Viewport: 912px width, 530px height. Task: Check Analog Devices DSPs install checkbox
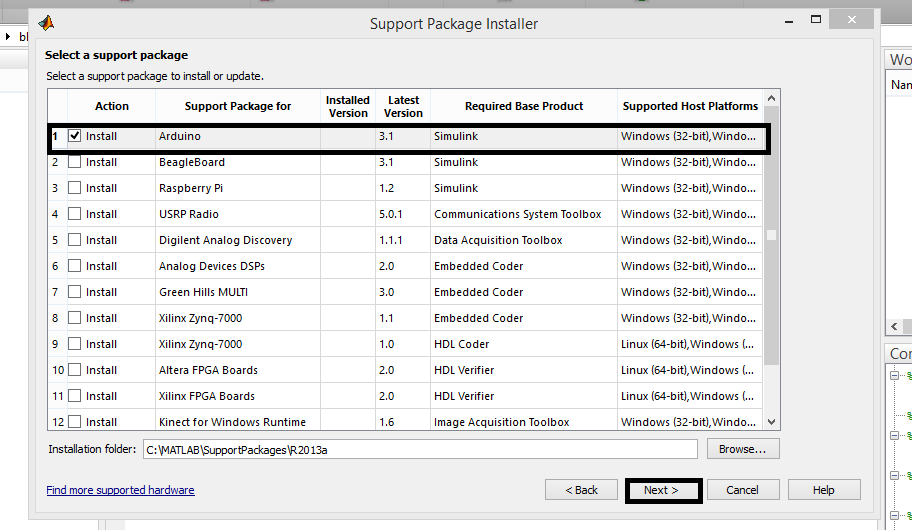pos(74,266)
